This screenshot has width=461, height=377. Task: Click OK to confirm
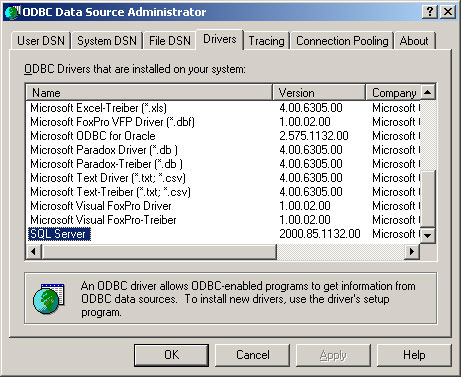point(172,355)
